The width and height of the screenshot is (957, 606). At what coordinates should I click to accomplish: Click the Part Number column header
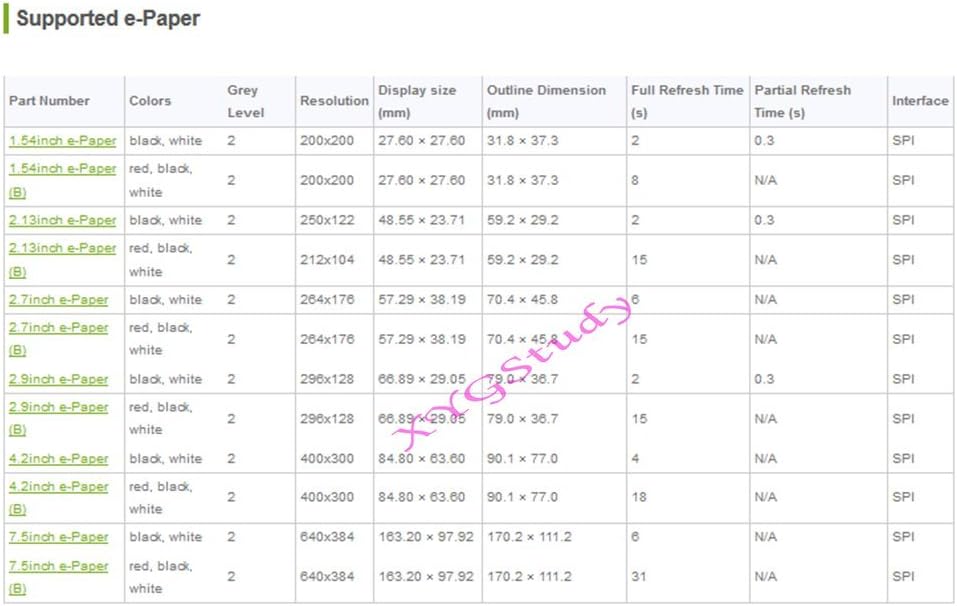click(x=49, y=101)
